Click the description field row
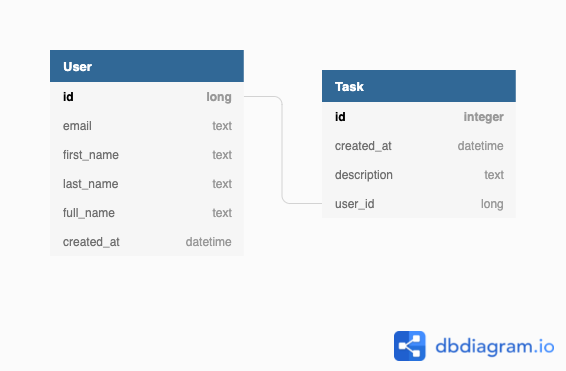566x371 pixels. (419, 175)
